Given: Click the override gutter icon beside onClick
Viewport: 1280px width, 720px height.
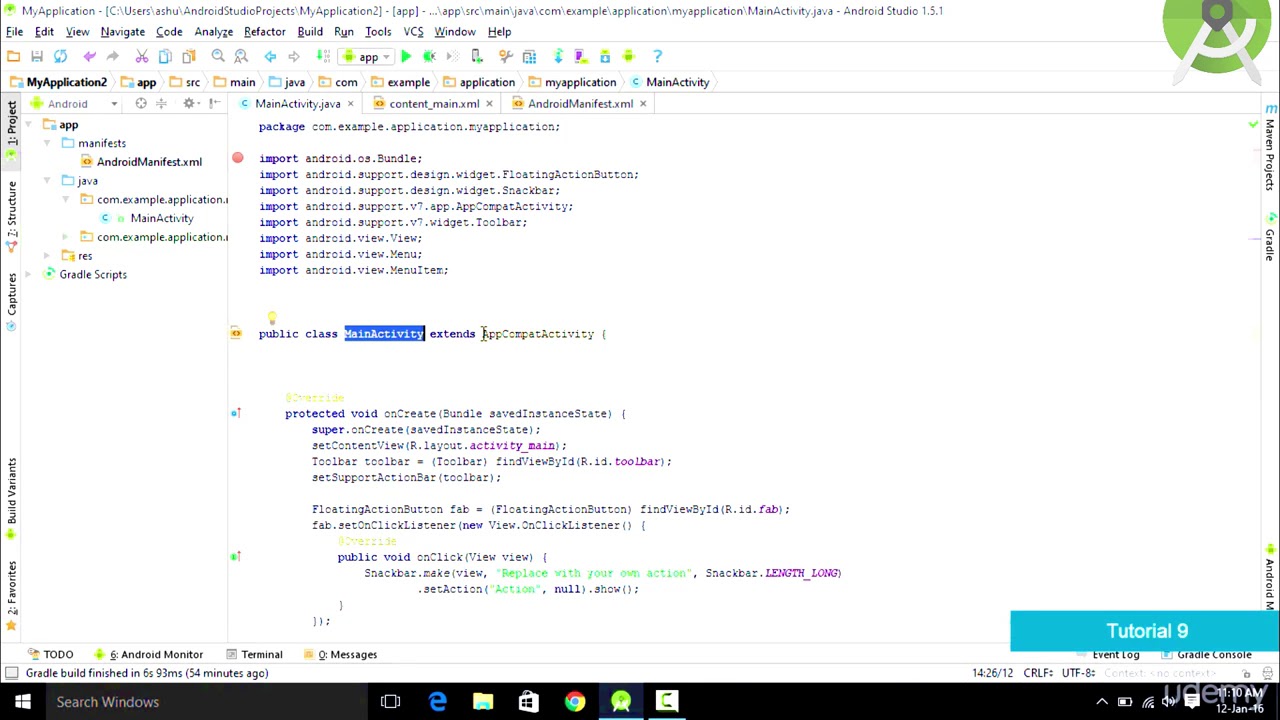Looking at the screenshot, I should pyautogui.click(x=236, y=557).
